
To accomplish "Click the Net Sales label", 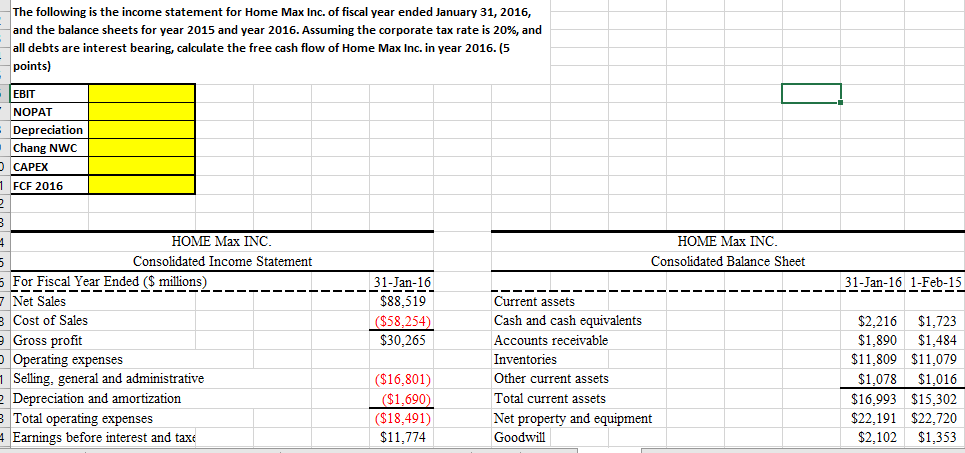I will point(40,302).
